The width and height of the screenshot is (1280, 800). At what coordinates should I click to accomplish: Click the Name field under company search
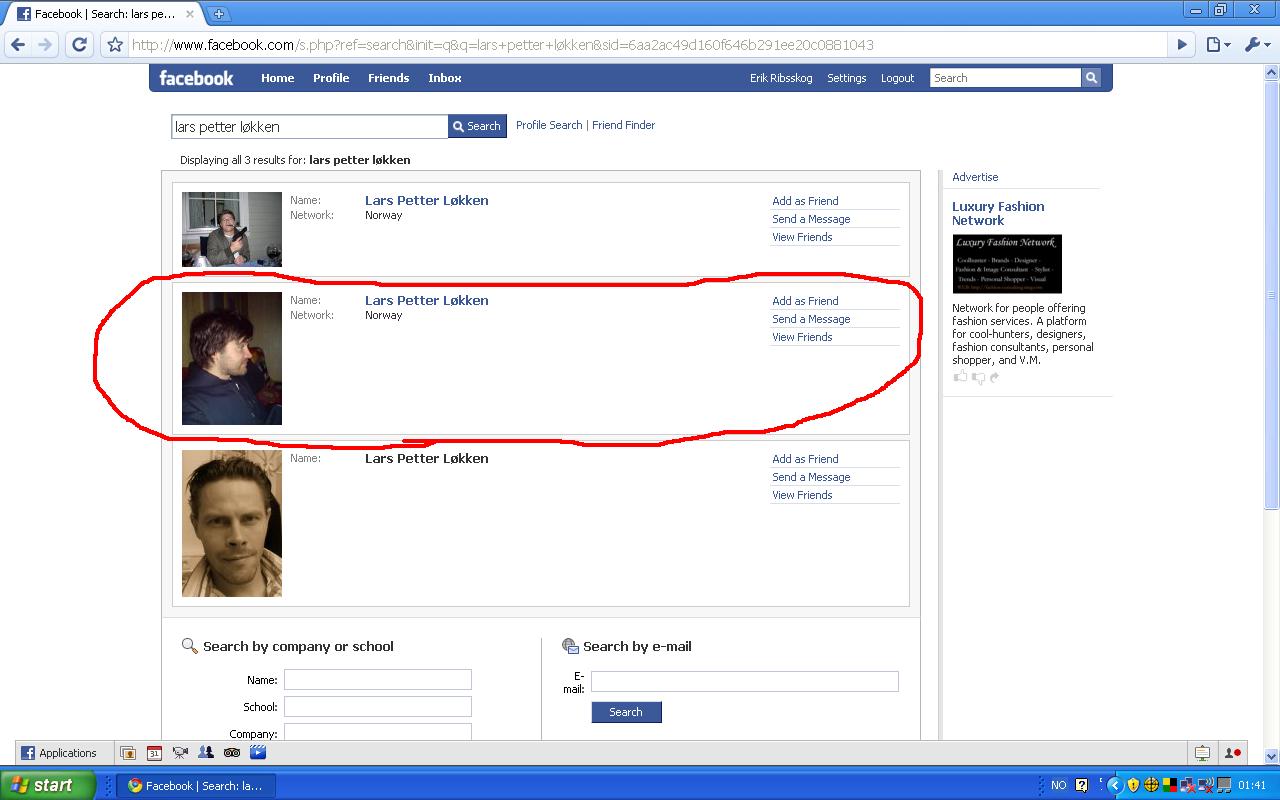378,680
